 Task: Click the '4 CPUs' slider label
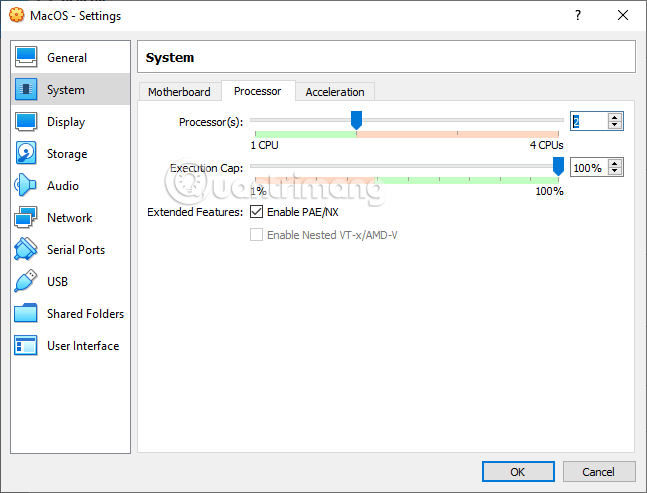[546, 145]
